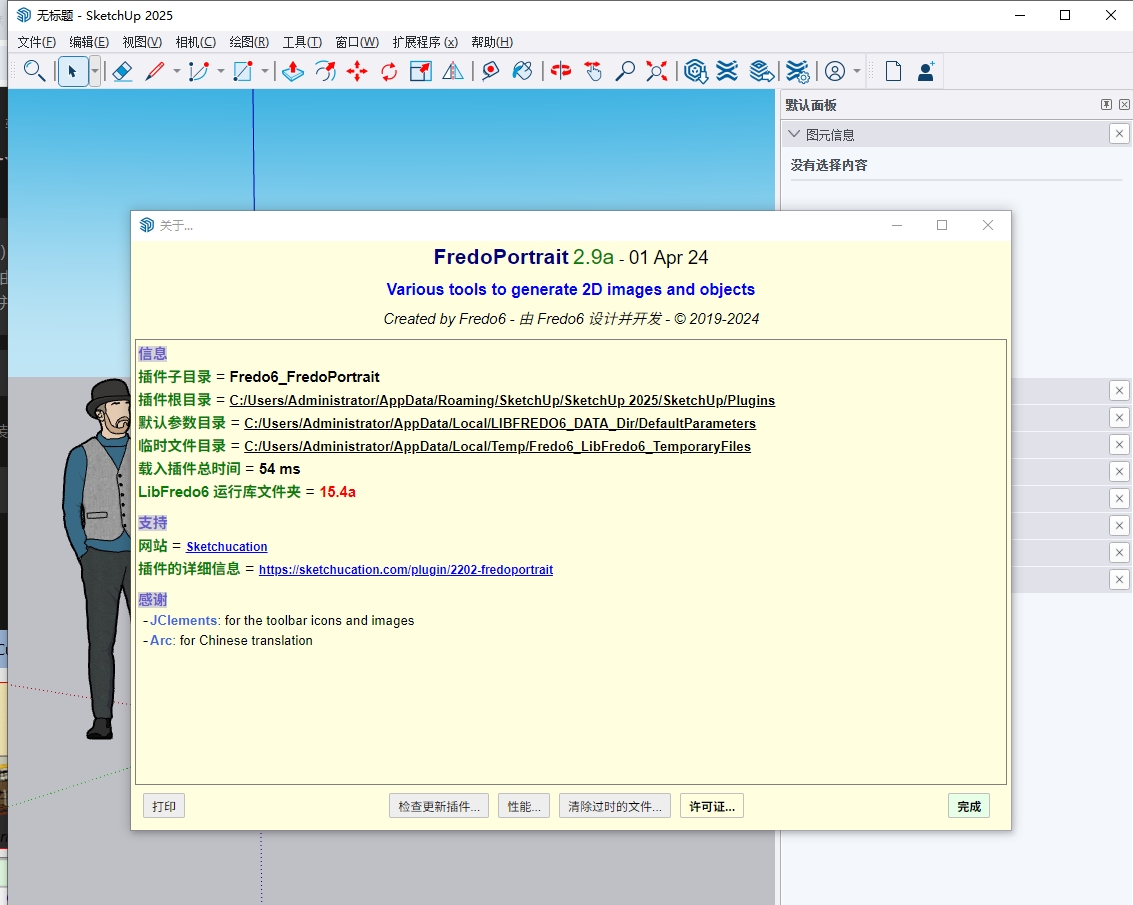The image size is (1133, 905).
Task: Open the 帮助(H) menu
Action: click(x=492, y=42)
